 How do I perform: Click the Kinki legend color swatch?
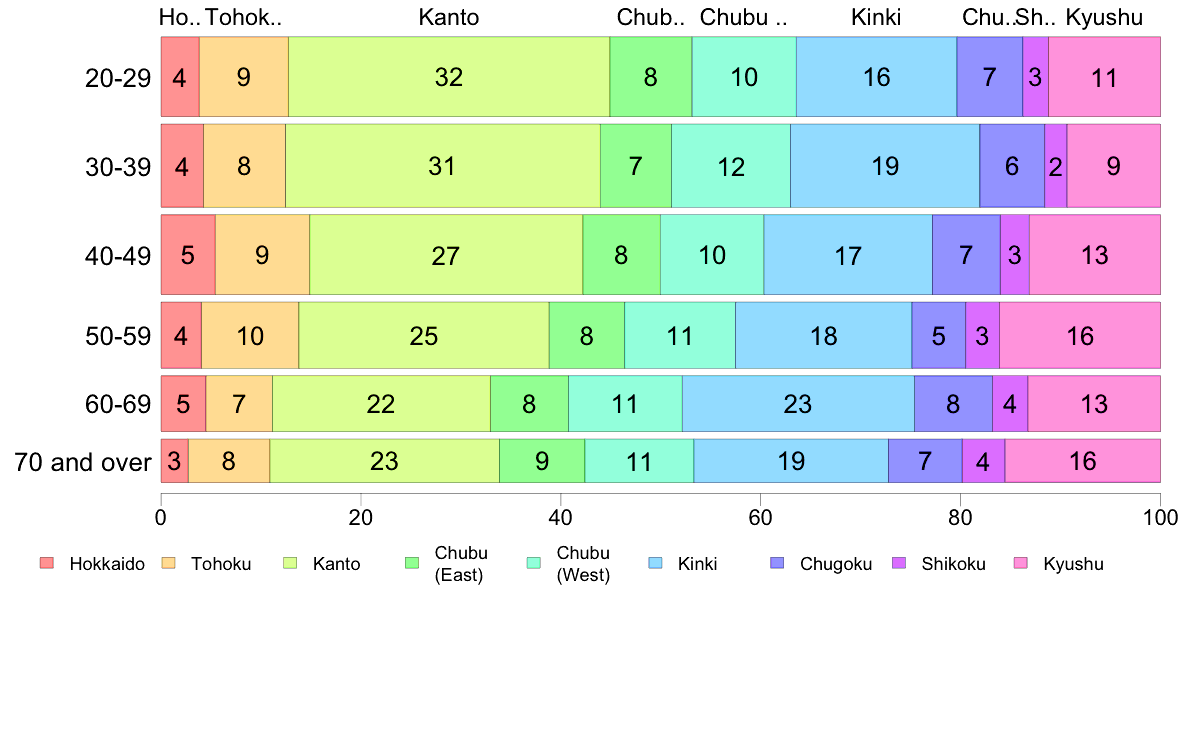[x=655, y=563]
